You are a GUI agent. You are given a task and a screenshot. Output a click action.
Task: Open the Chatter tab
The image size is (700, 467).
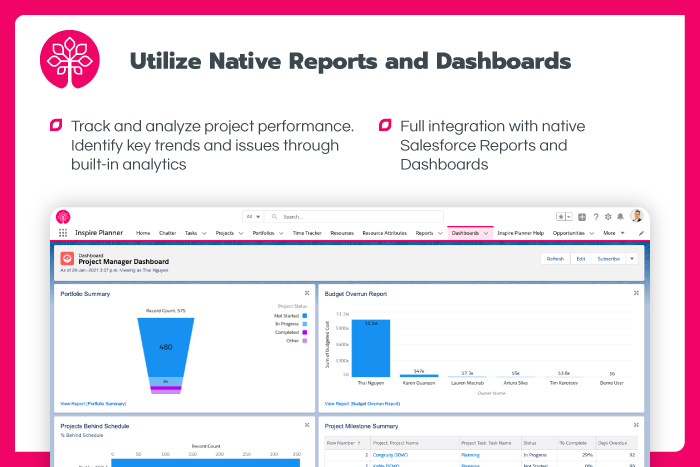[x=167, y=233]
